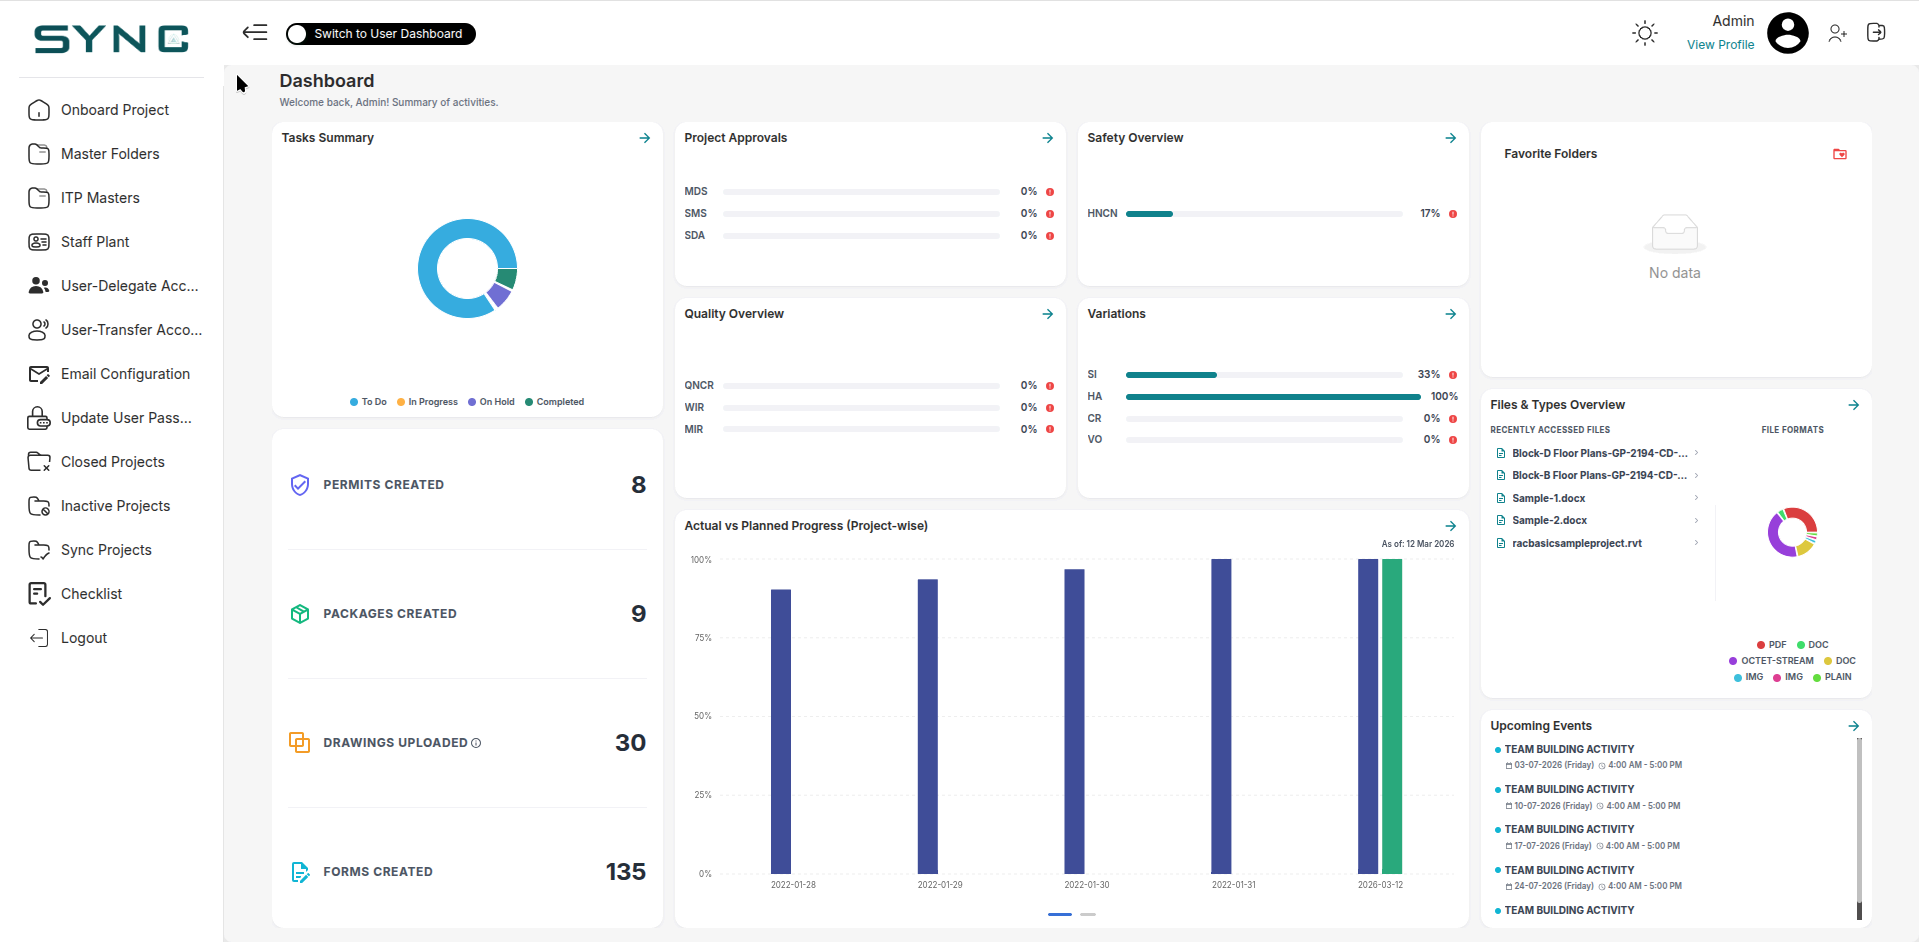Click the 2022-01-28 progress bar
The image size is (1919, 942).
coord(781,731)
